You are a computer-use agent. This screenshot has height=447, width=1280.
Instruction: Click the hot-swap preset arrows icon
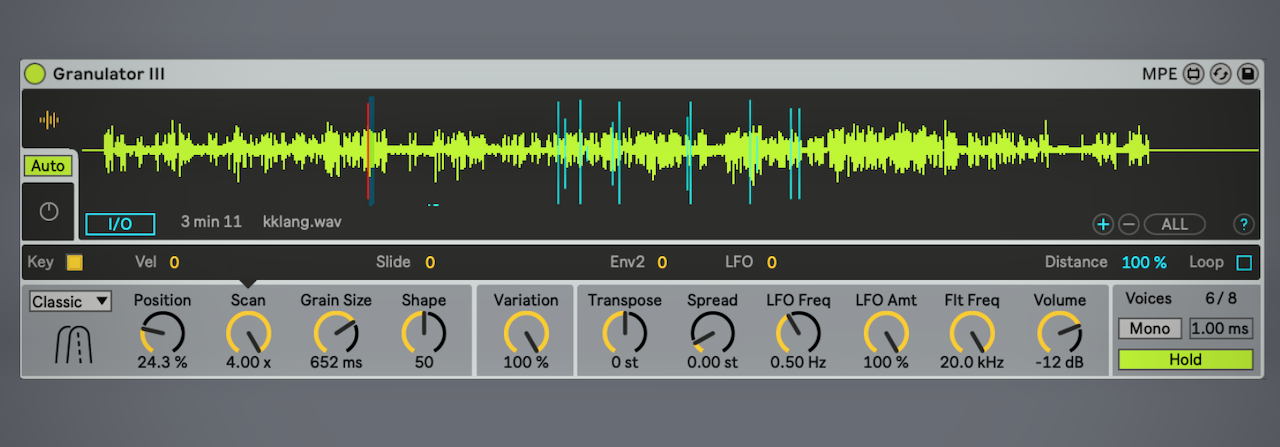tap(1220, 74)
